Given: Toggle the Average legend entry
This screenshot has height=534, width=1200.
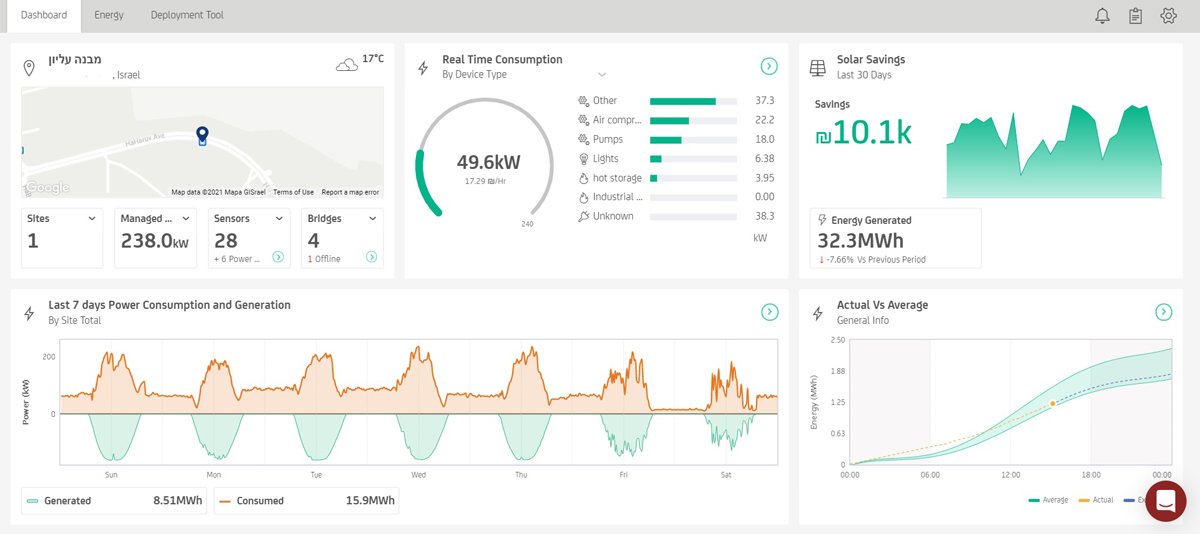Looking at the screenshot, I should pyautogui.click(x=1047, y=500).
